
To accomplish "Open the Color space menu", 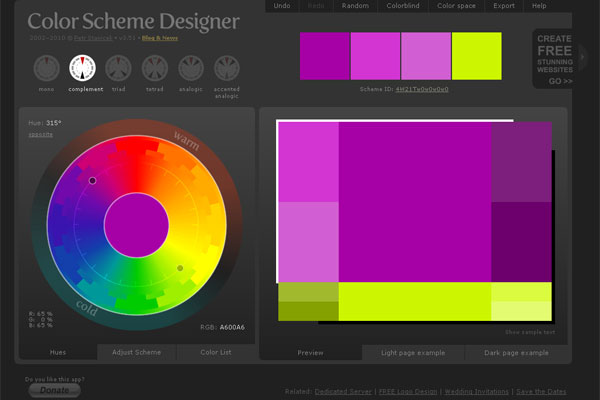I will point(456,6).
